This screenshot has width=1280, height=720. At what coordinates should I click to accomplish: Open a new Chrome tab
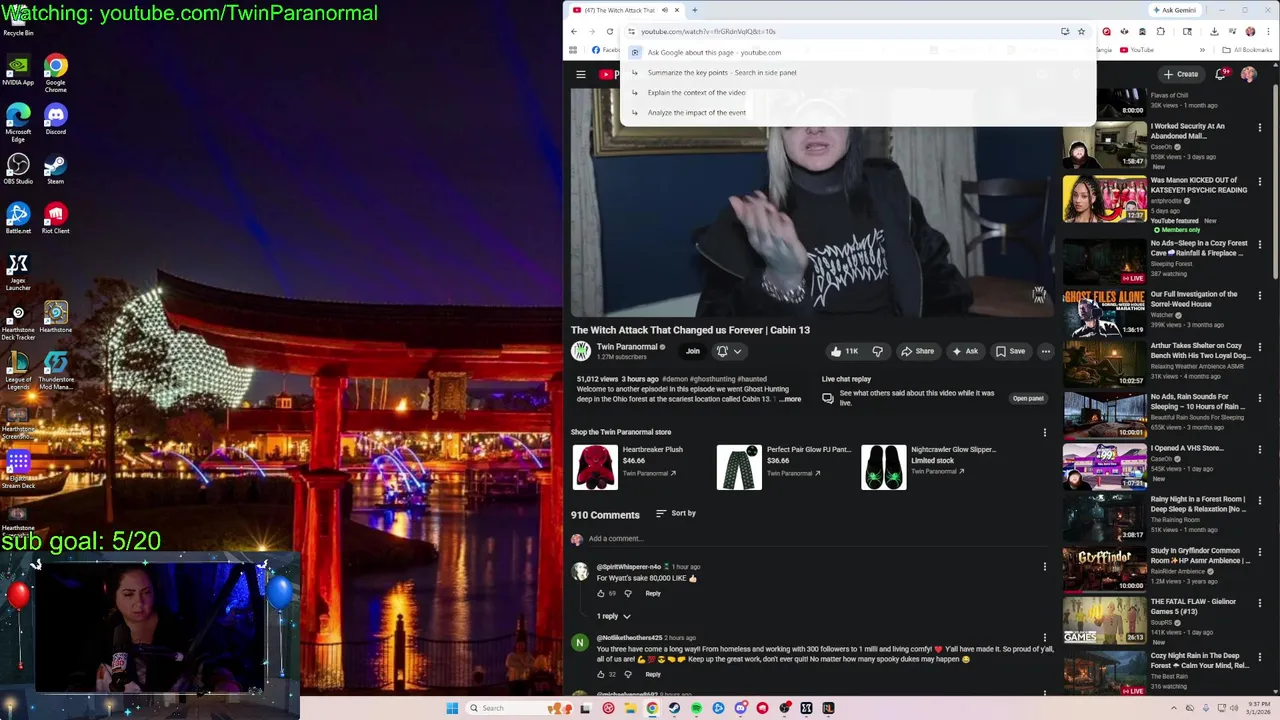point(694,10)
